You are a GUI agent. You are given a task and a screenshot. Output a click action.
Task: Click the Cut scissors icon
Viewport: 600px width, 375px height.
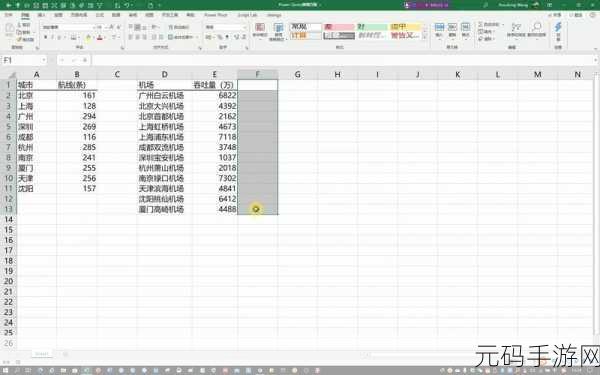19,24
